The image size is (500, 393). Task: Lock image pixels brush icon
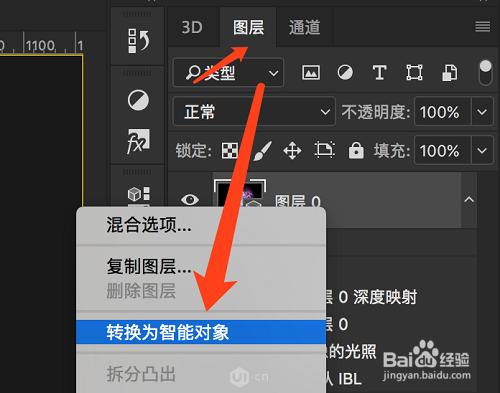point(262,151)
